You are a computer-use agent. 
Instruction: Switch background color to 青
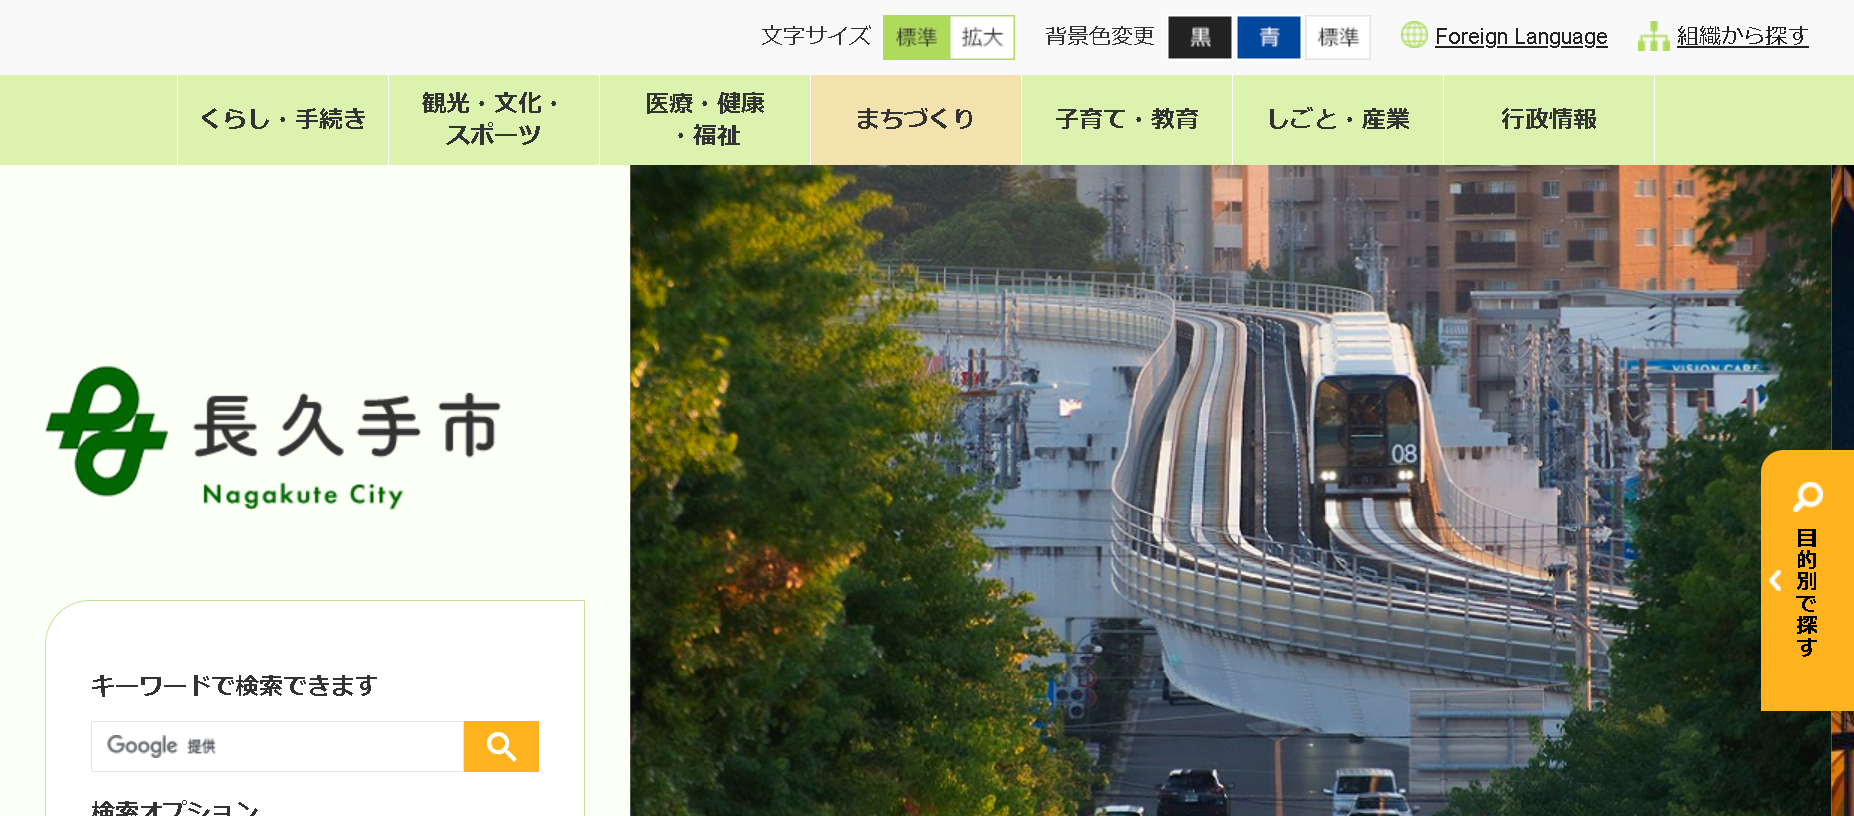tap(1269, 38)
